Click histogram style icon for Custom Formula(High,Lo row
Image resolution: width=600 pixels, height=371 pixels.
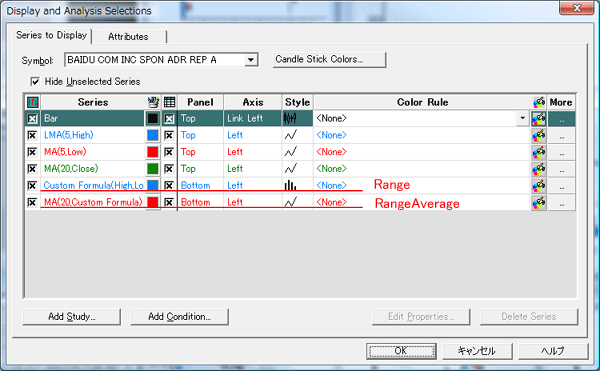coord(290,186)
